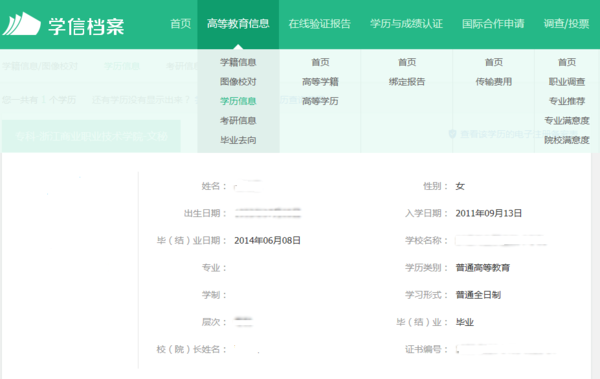Click the 普通全日制 value
The height and width of the screenshot is (379, 600).
tap(478, 295)
